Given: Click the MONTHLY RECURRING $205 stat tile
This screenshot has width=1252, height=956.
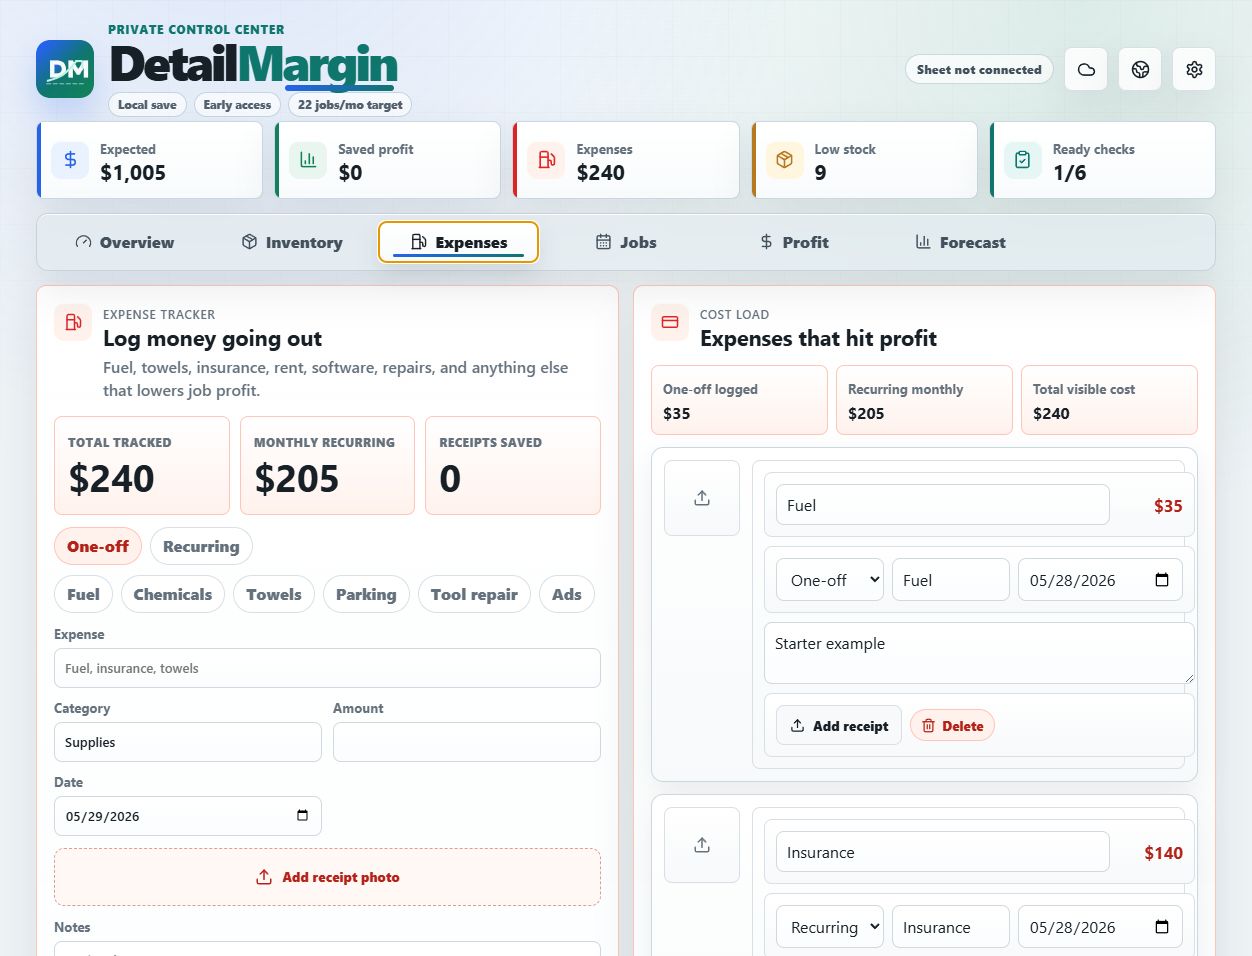Looking at the screenshot, I should tap(327, 466).
